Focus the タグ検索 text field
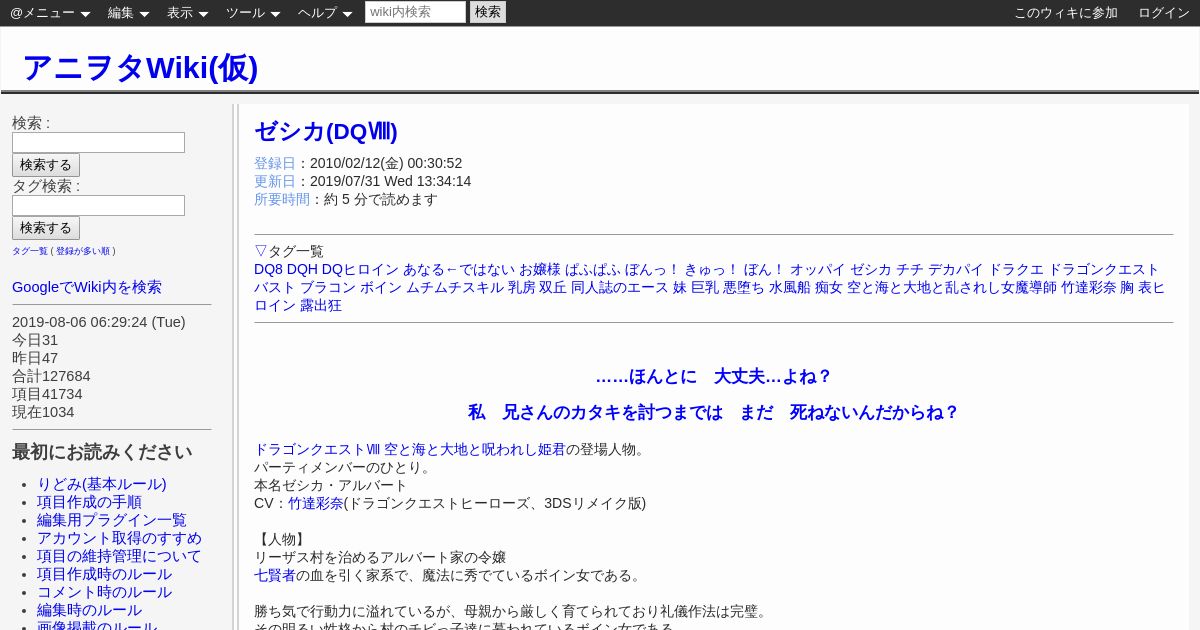Screen dimensions: 1200x630 (98, 205)
